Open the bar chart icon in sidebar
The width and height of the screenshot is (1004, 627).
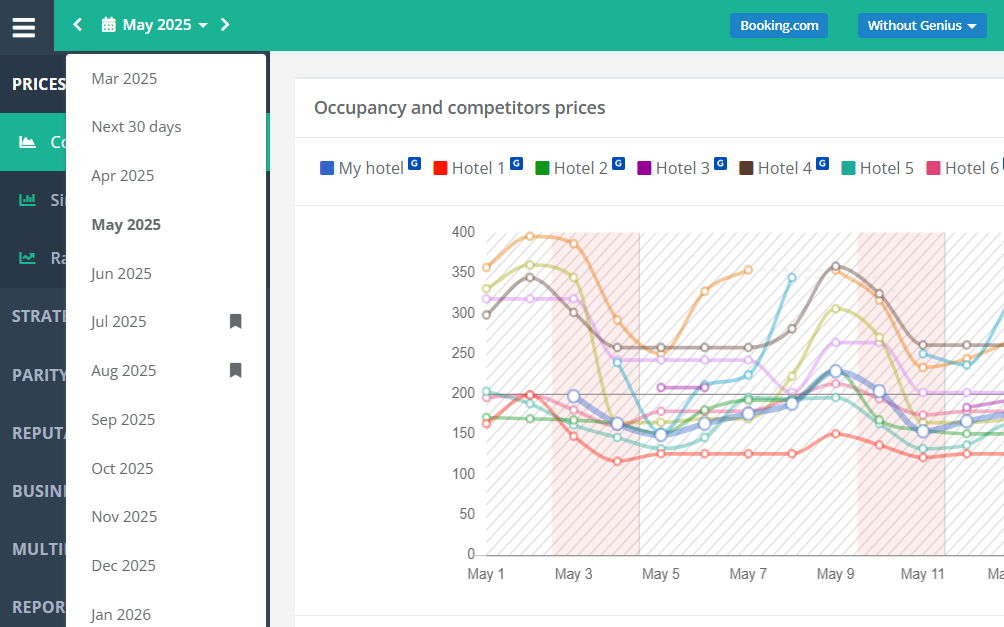27,200
